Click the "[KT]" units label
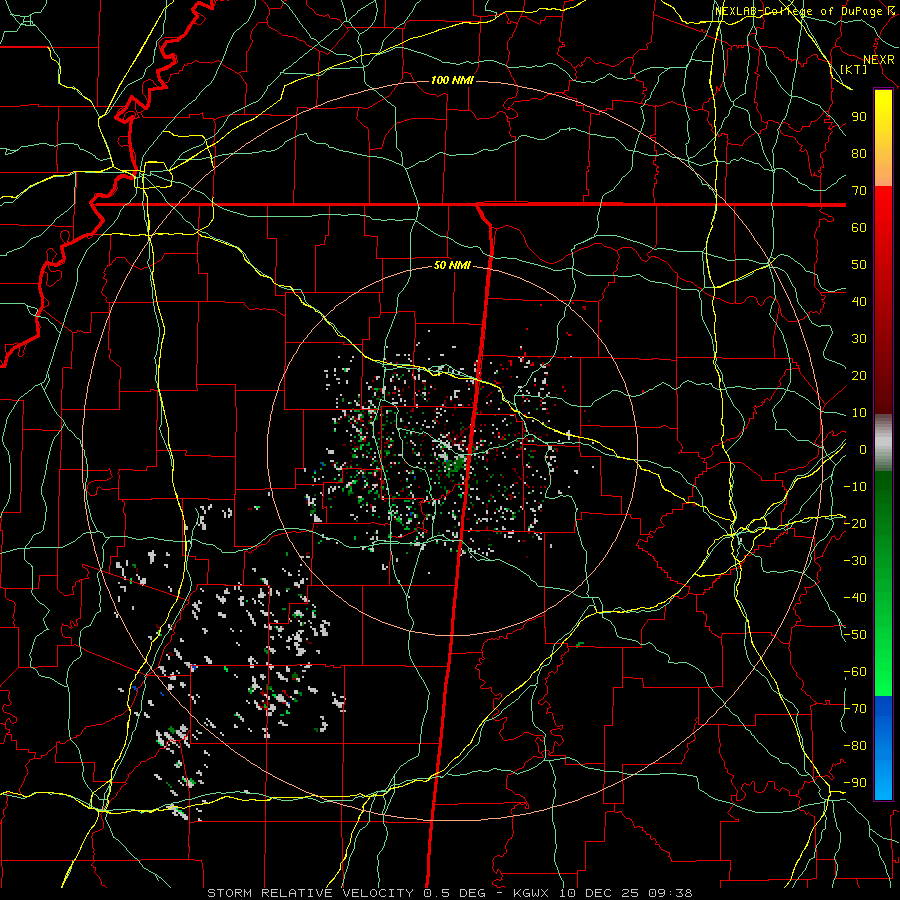The height and width of the screenshot is (900, 900). 854,69
